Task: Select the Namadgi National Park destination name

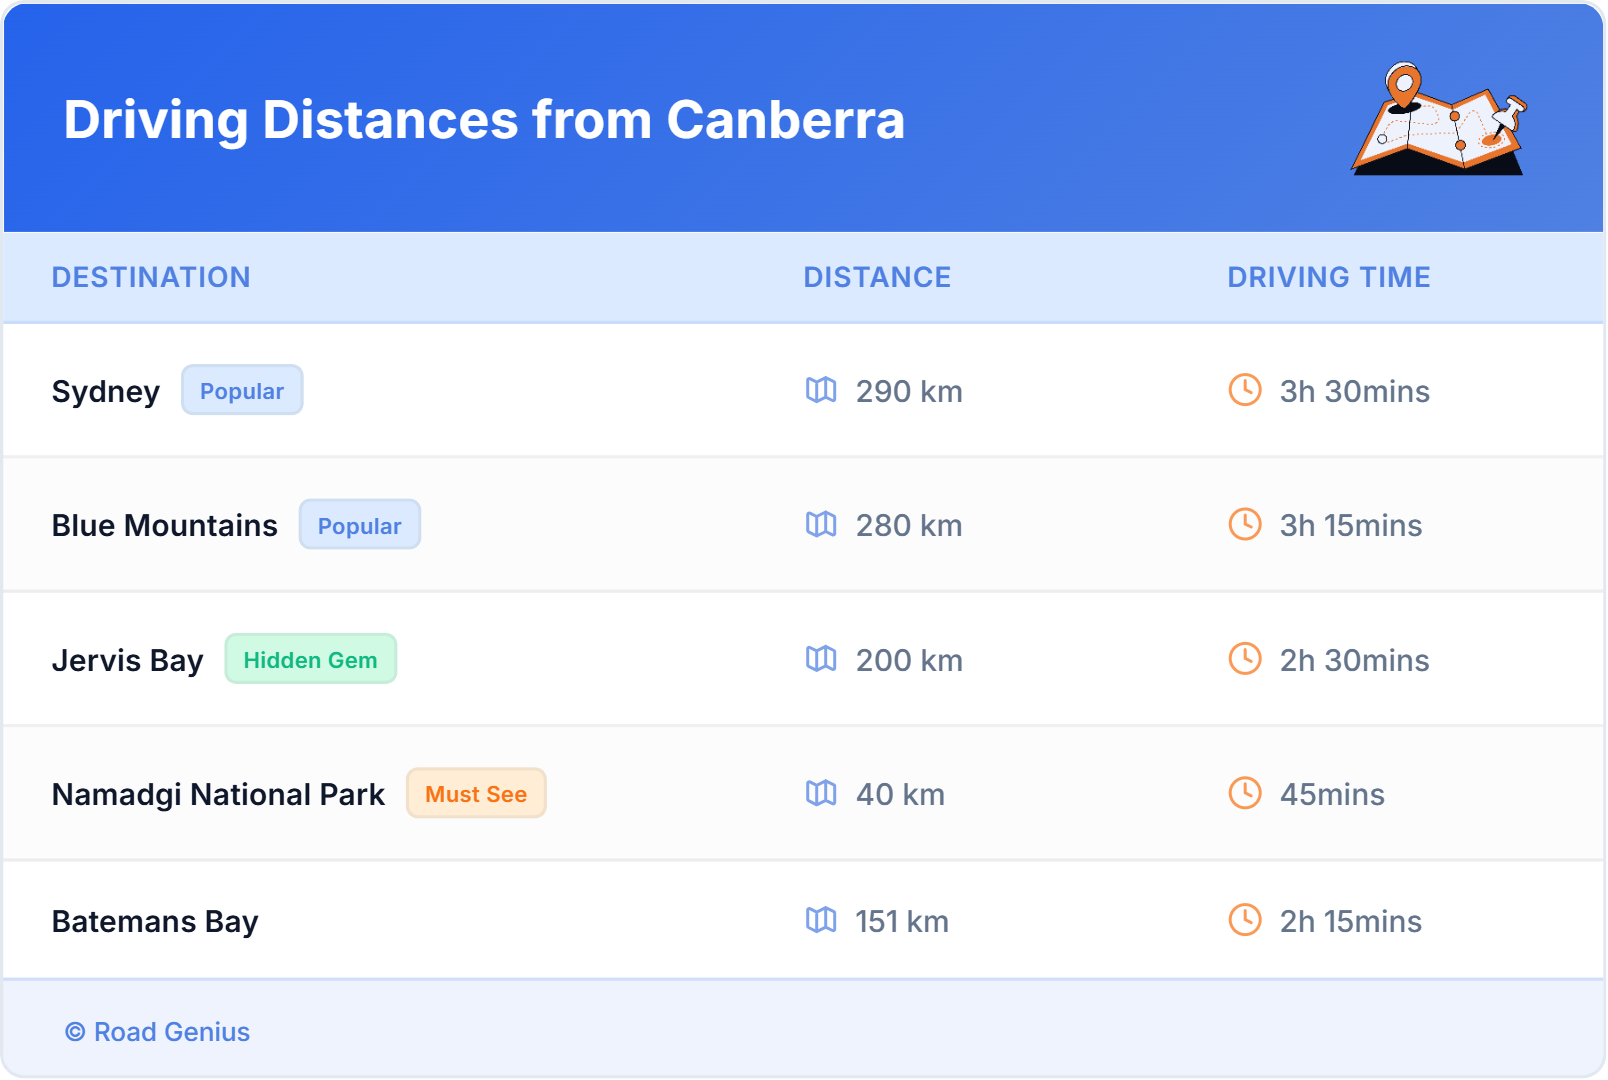Action: click(218, 794)
